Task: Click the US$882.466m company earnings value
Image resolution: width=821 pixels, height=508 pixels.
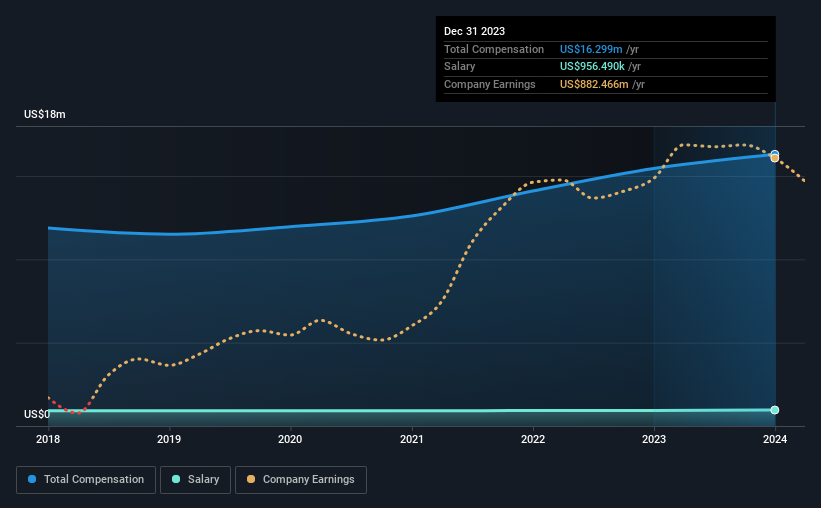Action: point(594,84)
